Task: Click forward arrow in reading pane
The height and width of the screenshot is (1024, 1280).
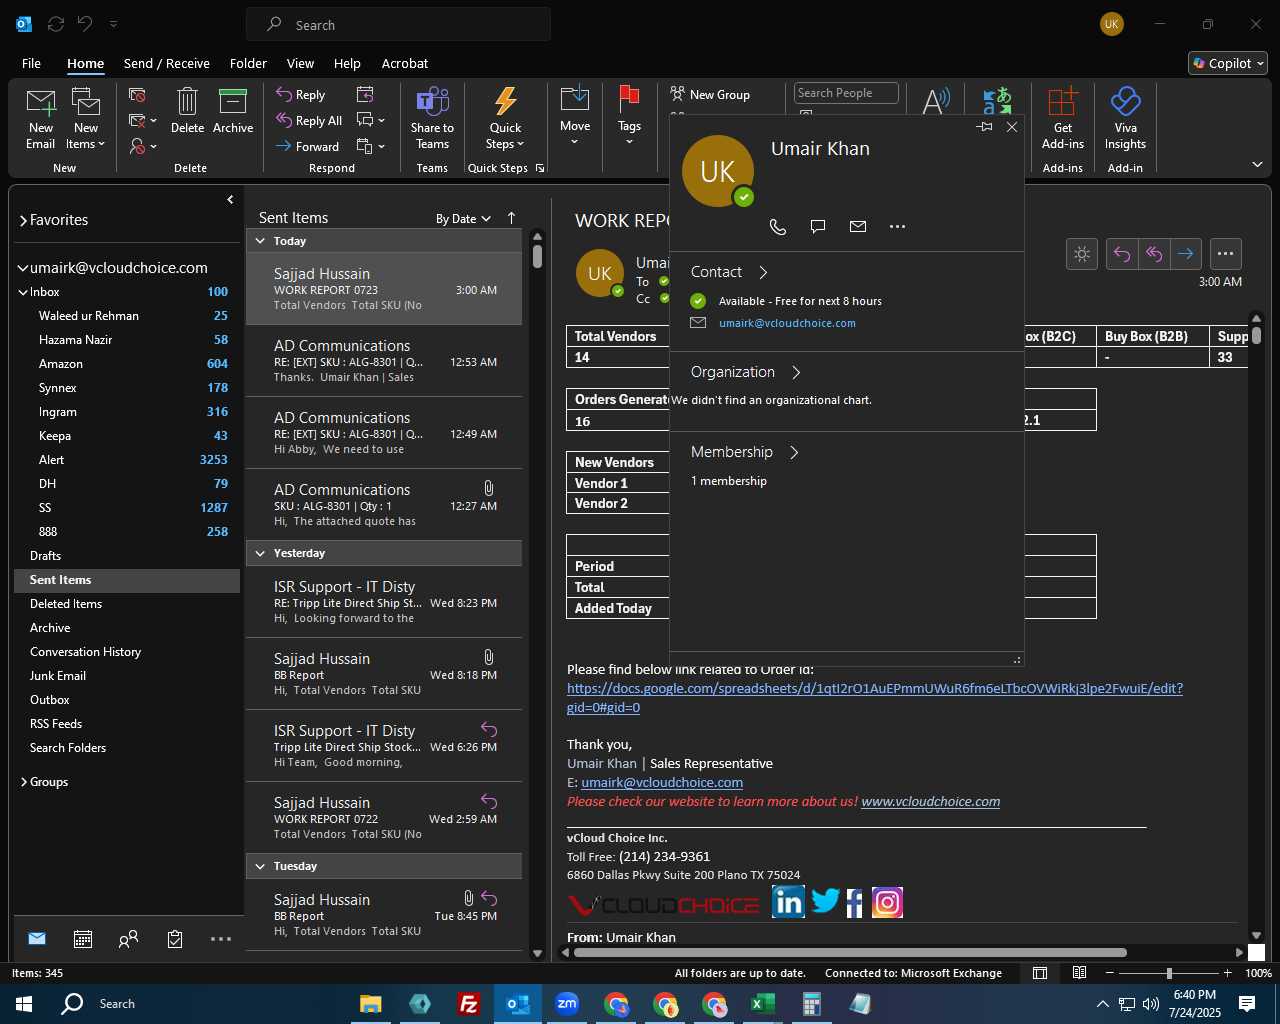Action: 1186,254
